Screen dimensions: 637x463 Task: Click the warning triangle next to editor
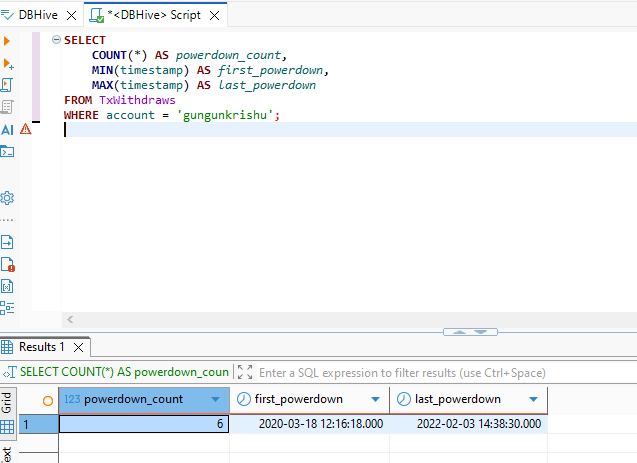point(25,129)
